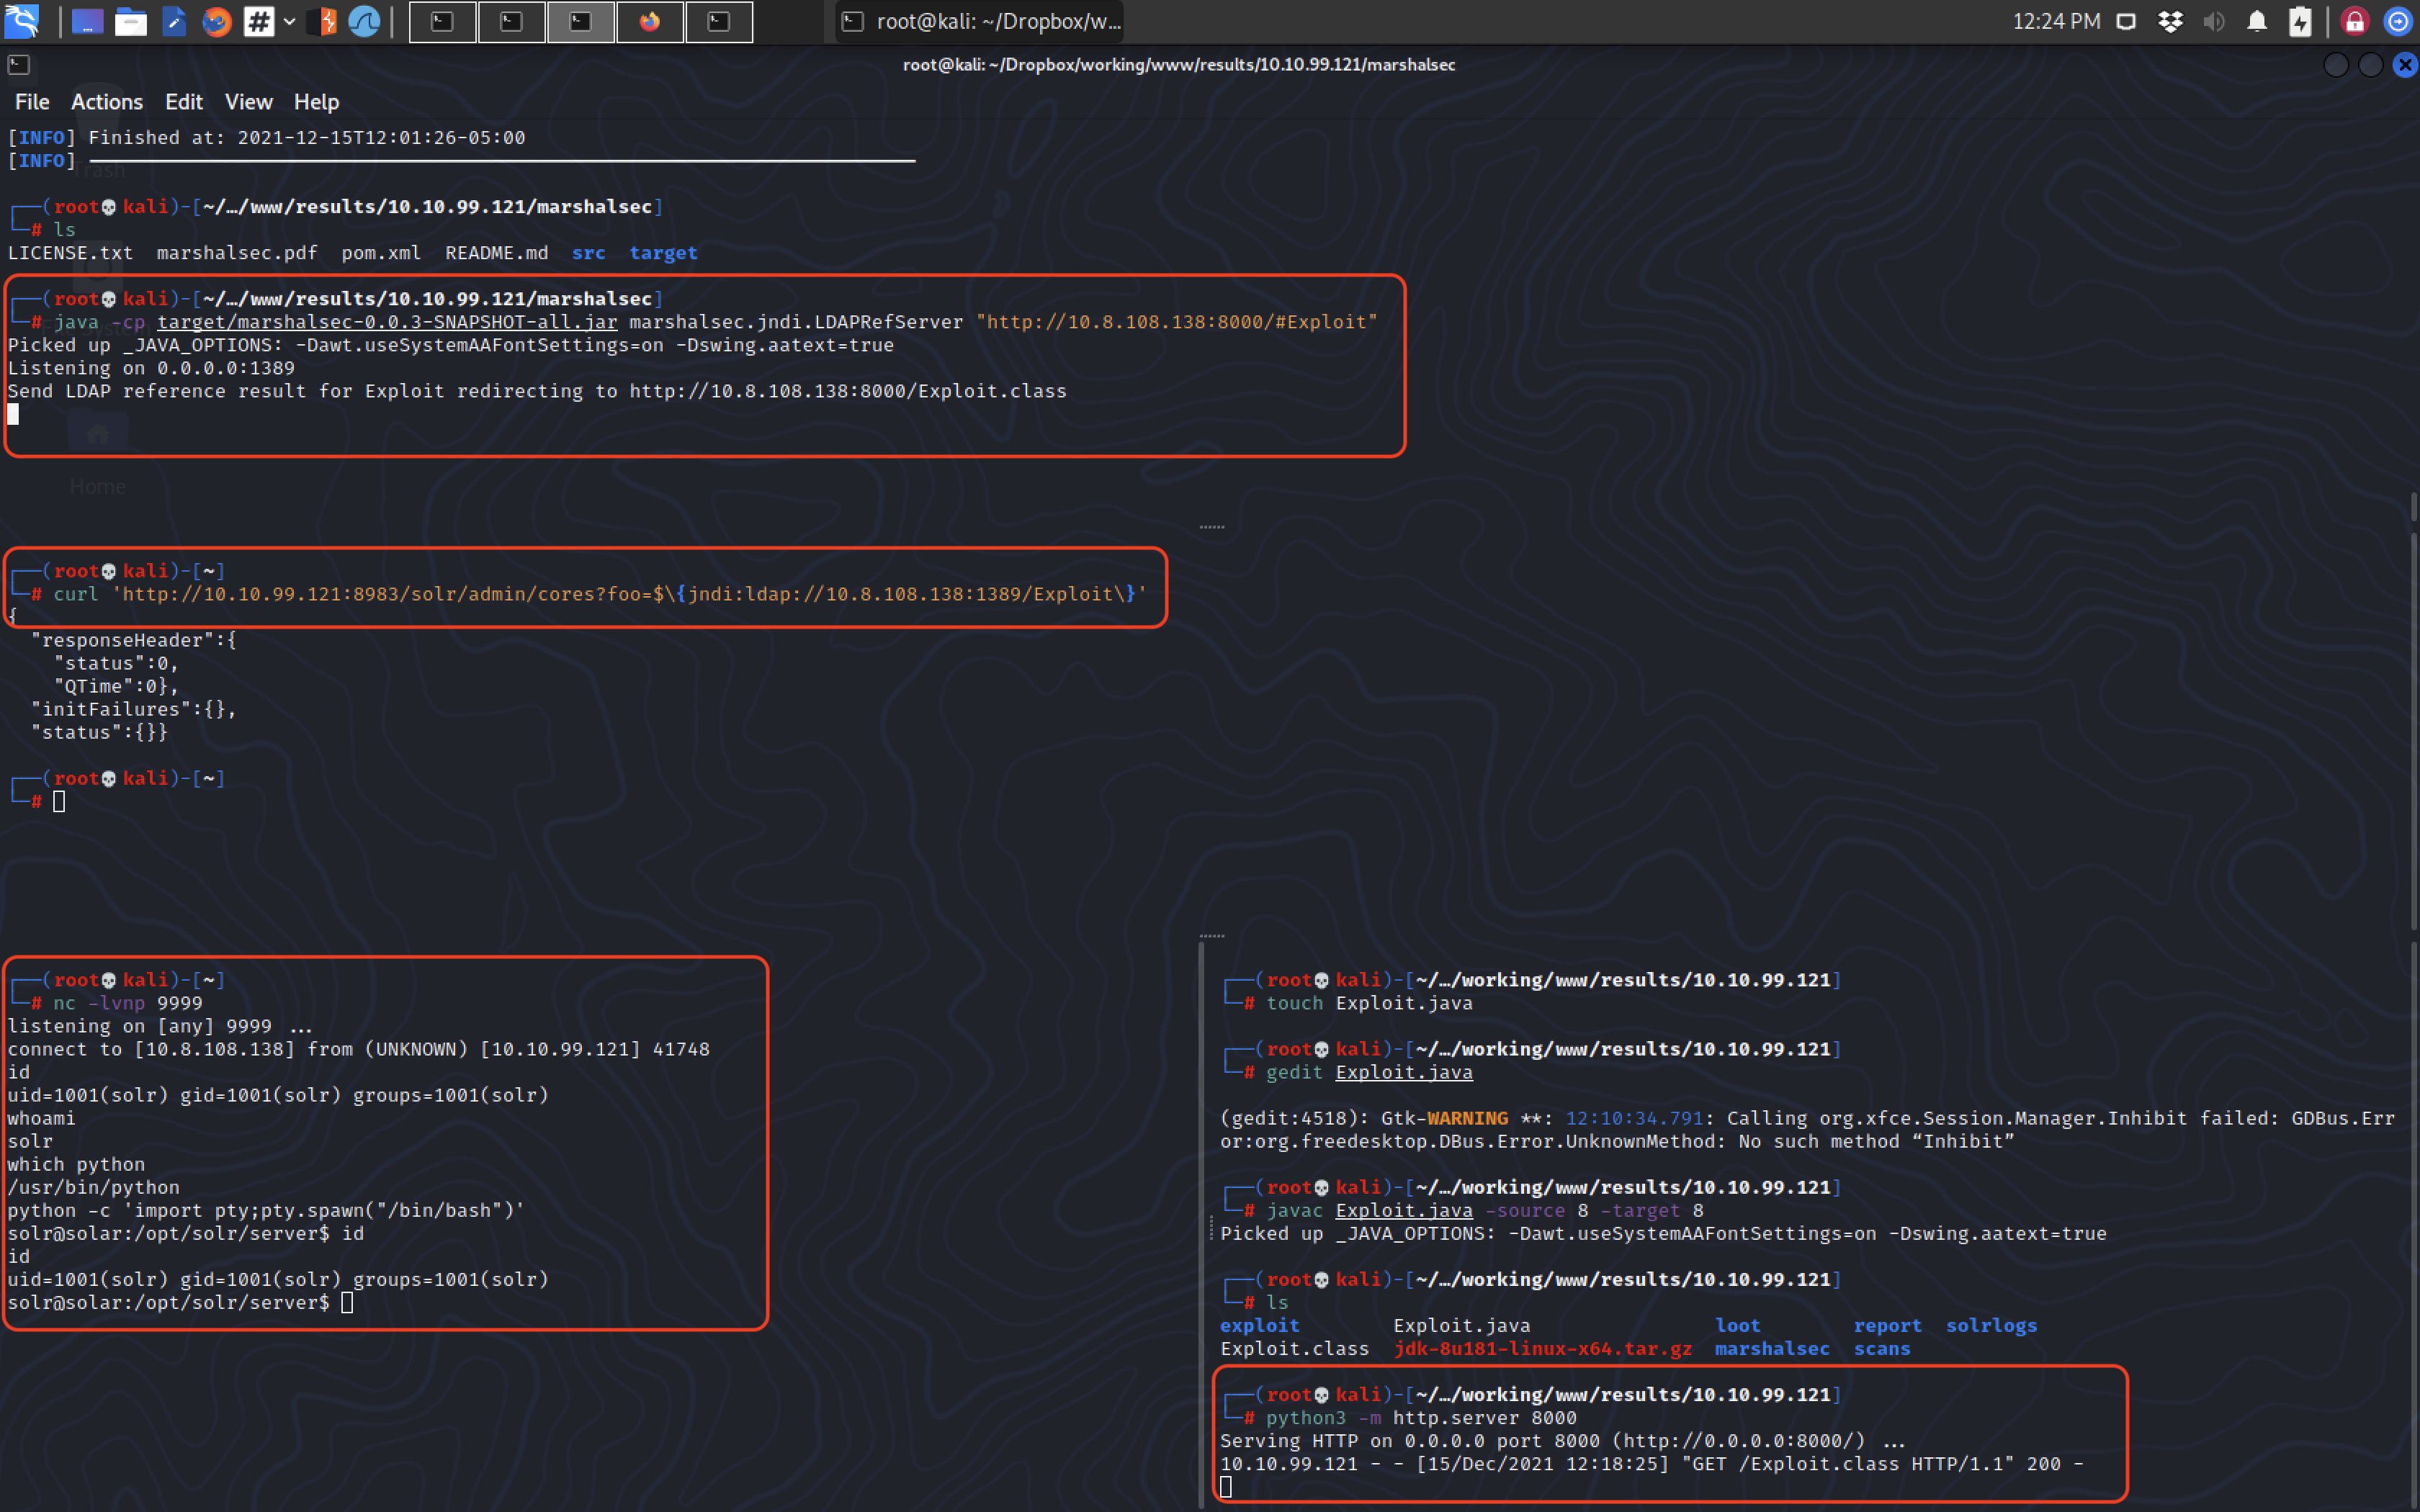Click jdk-8u181-linux-x64.tar.gz in the listing

pos(1543,1349)
